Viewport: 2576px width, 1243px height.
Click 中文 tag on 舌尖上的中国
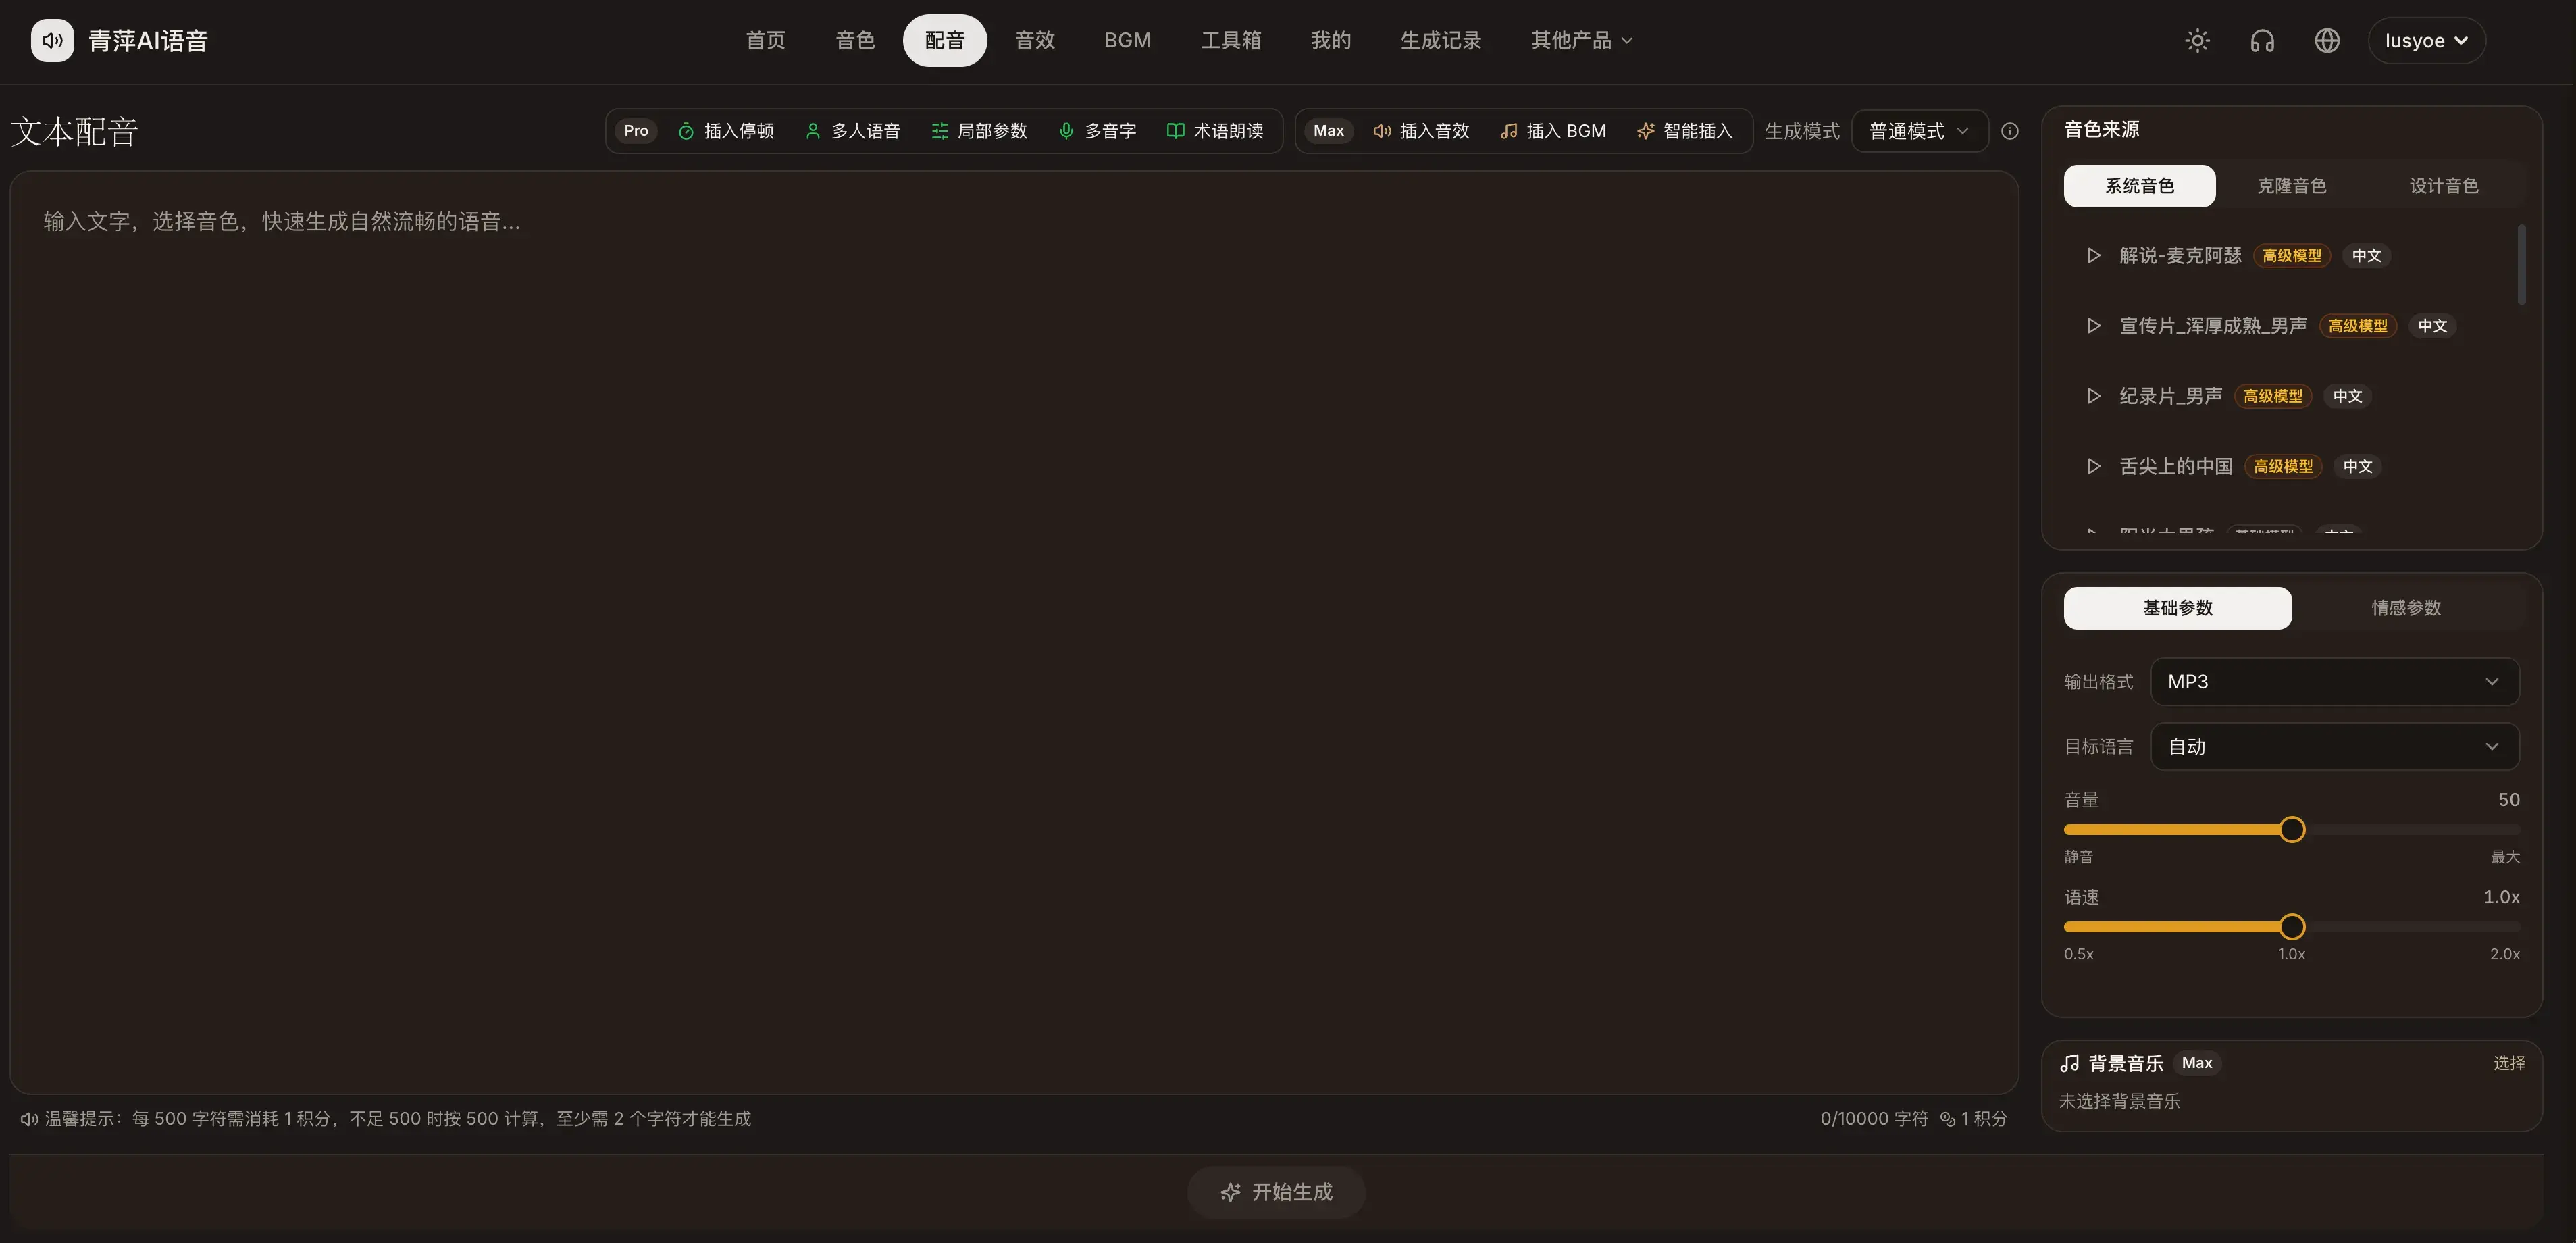(2357, 466)
